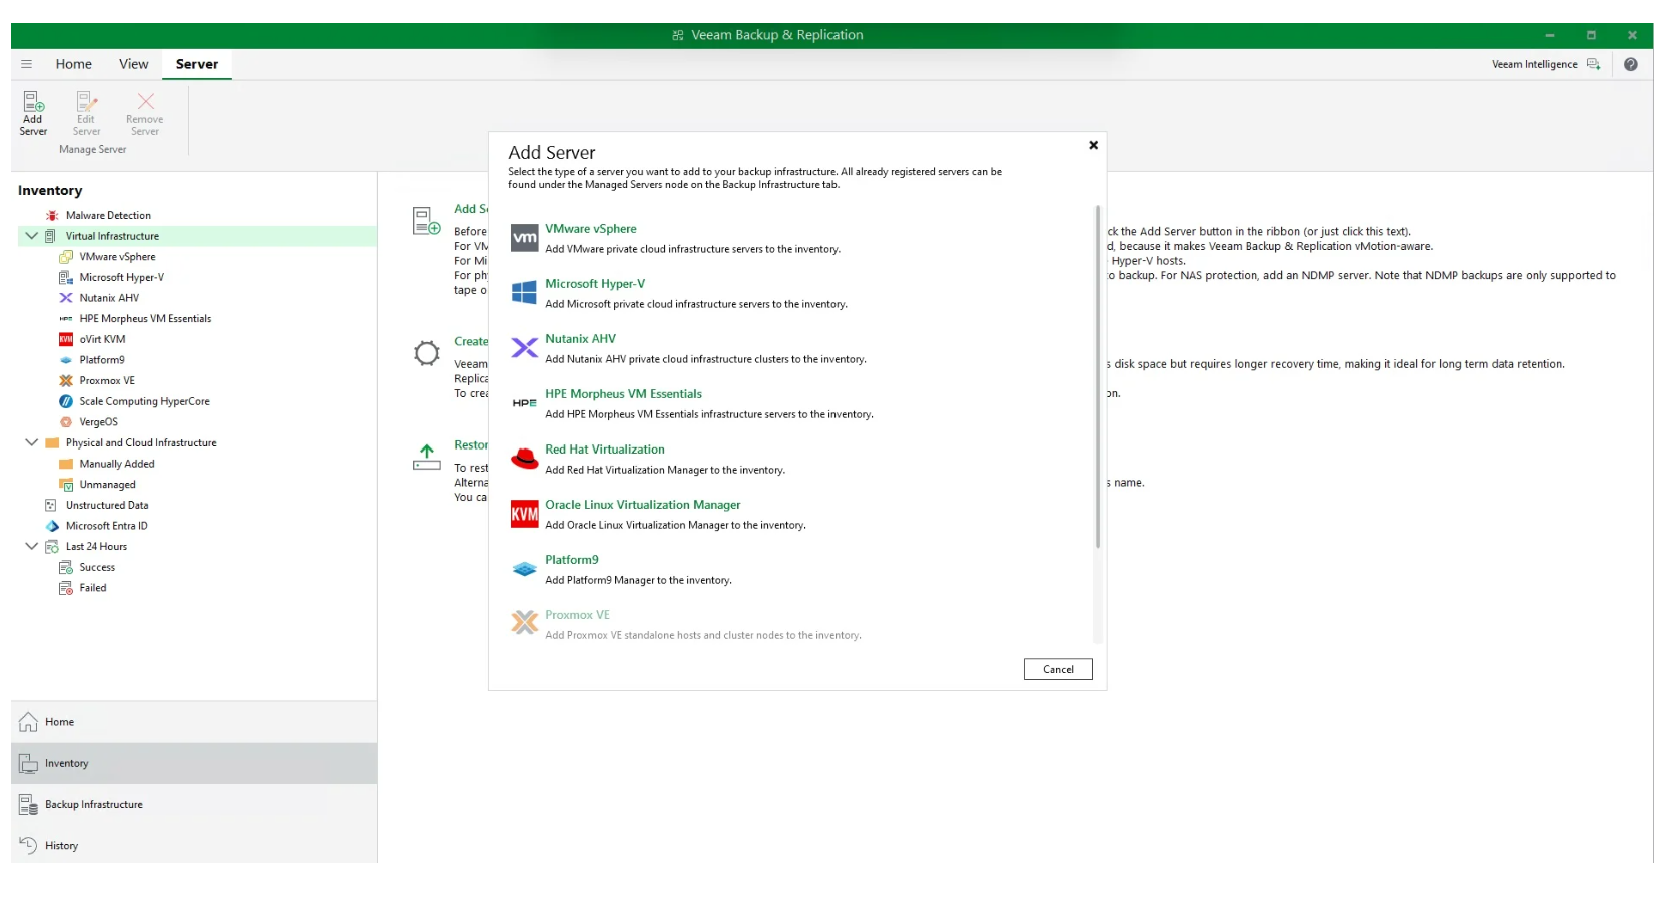
Task: Select Success under Last 24 Hours
Action: tap(97, 567)
